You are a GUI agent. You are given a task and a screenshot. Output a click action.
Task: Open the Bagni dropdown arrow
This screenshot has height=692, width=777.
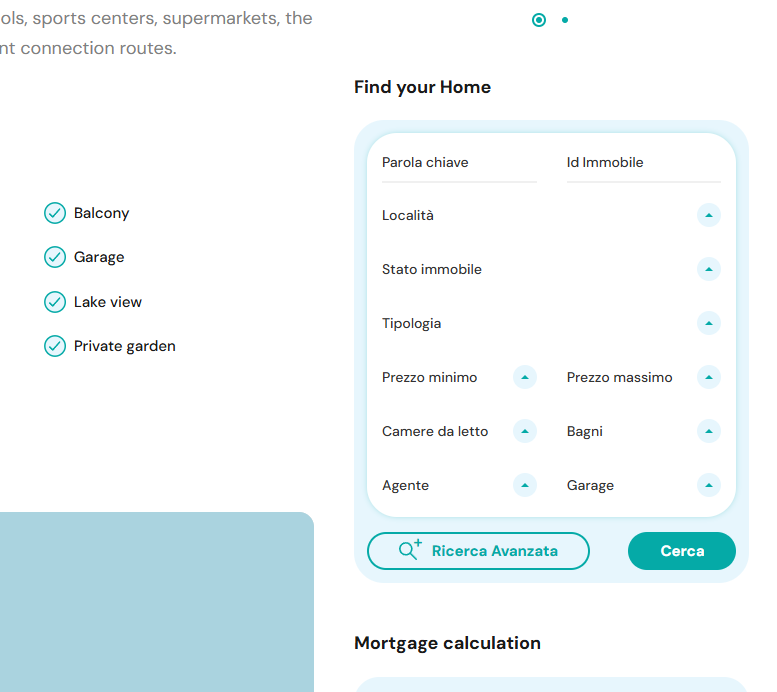tap(709, 431)
